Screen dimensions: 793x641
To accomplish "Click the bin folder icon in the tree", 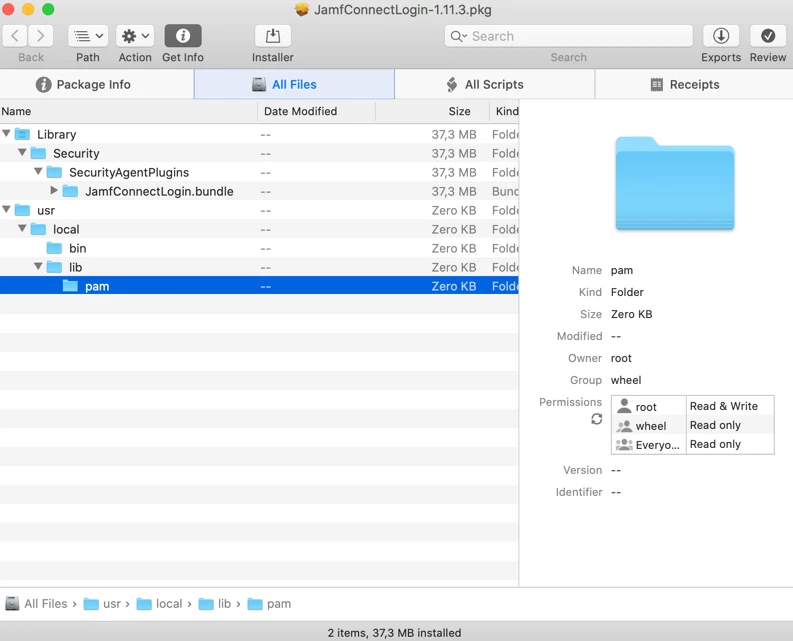I will 54,248.
